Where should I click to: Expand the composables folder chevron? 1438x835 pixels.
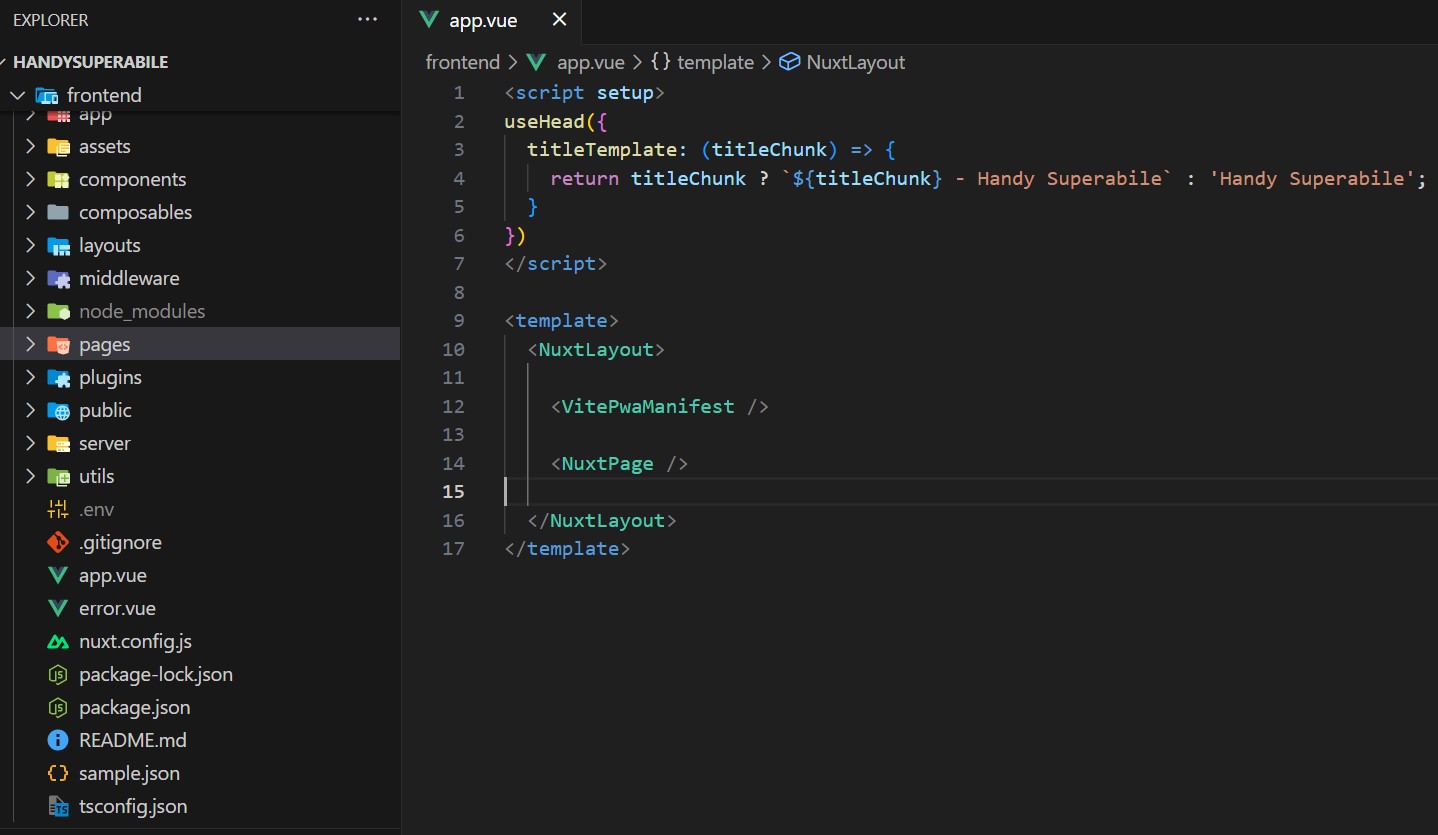tap(31, 213)
